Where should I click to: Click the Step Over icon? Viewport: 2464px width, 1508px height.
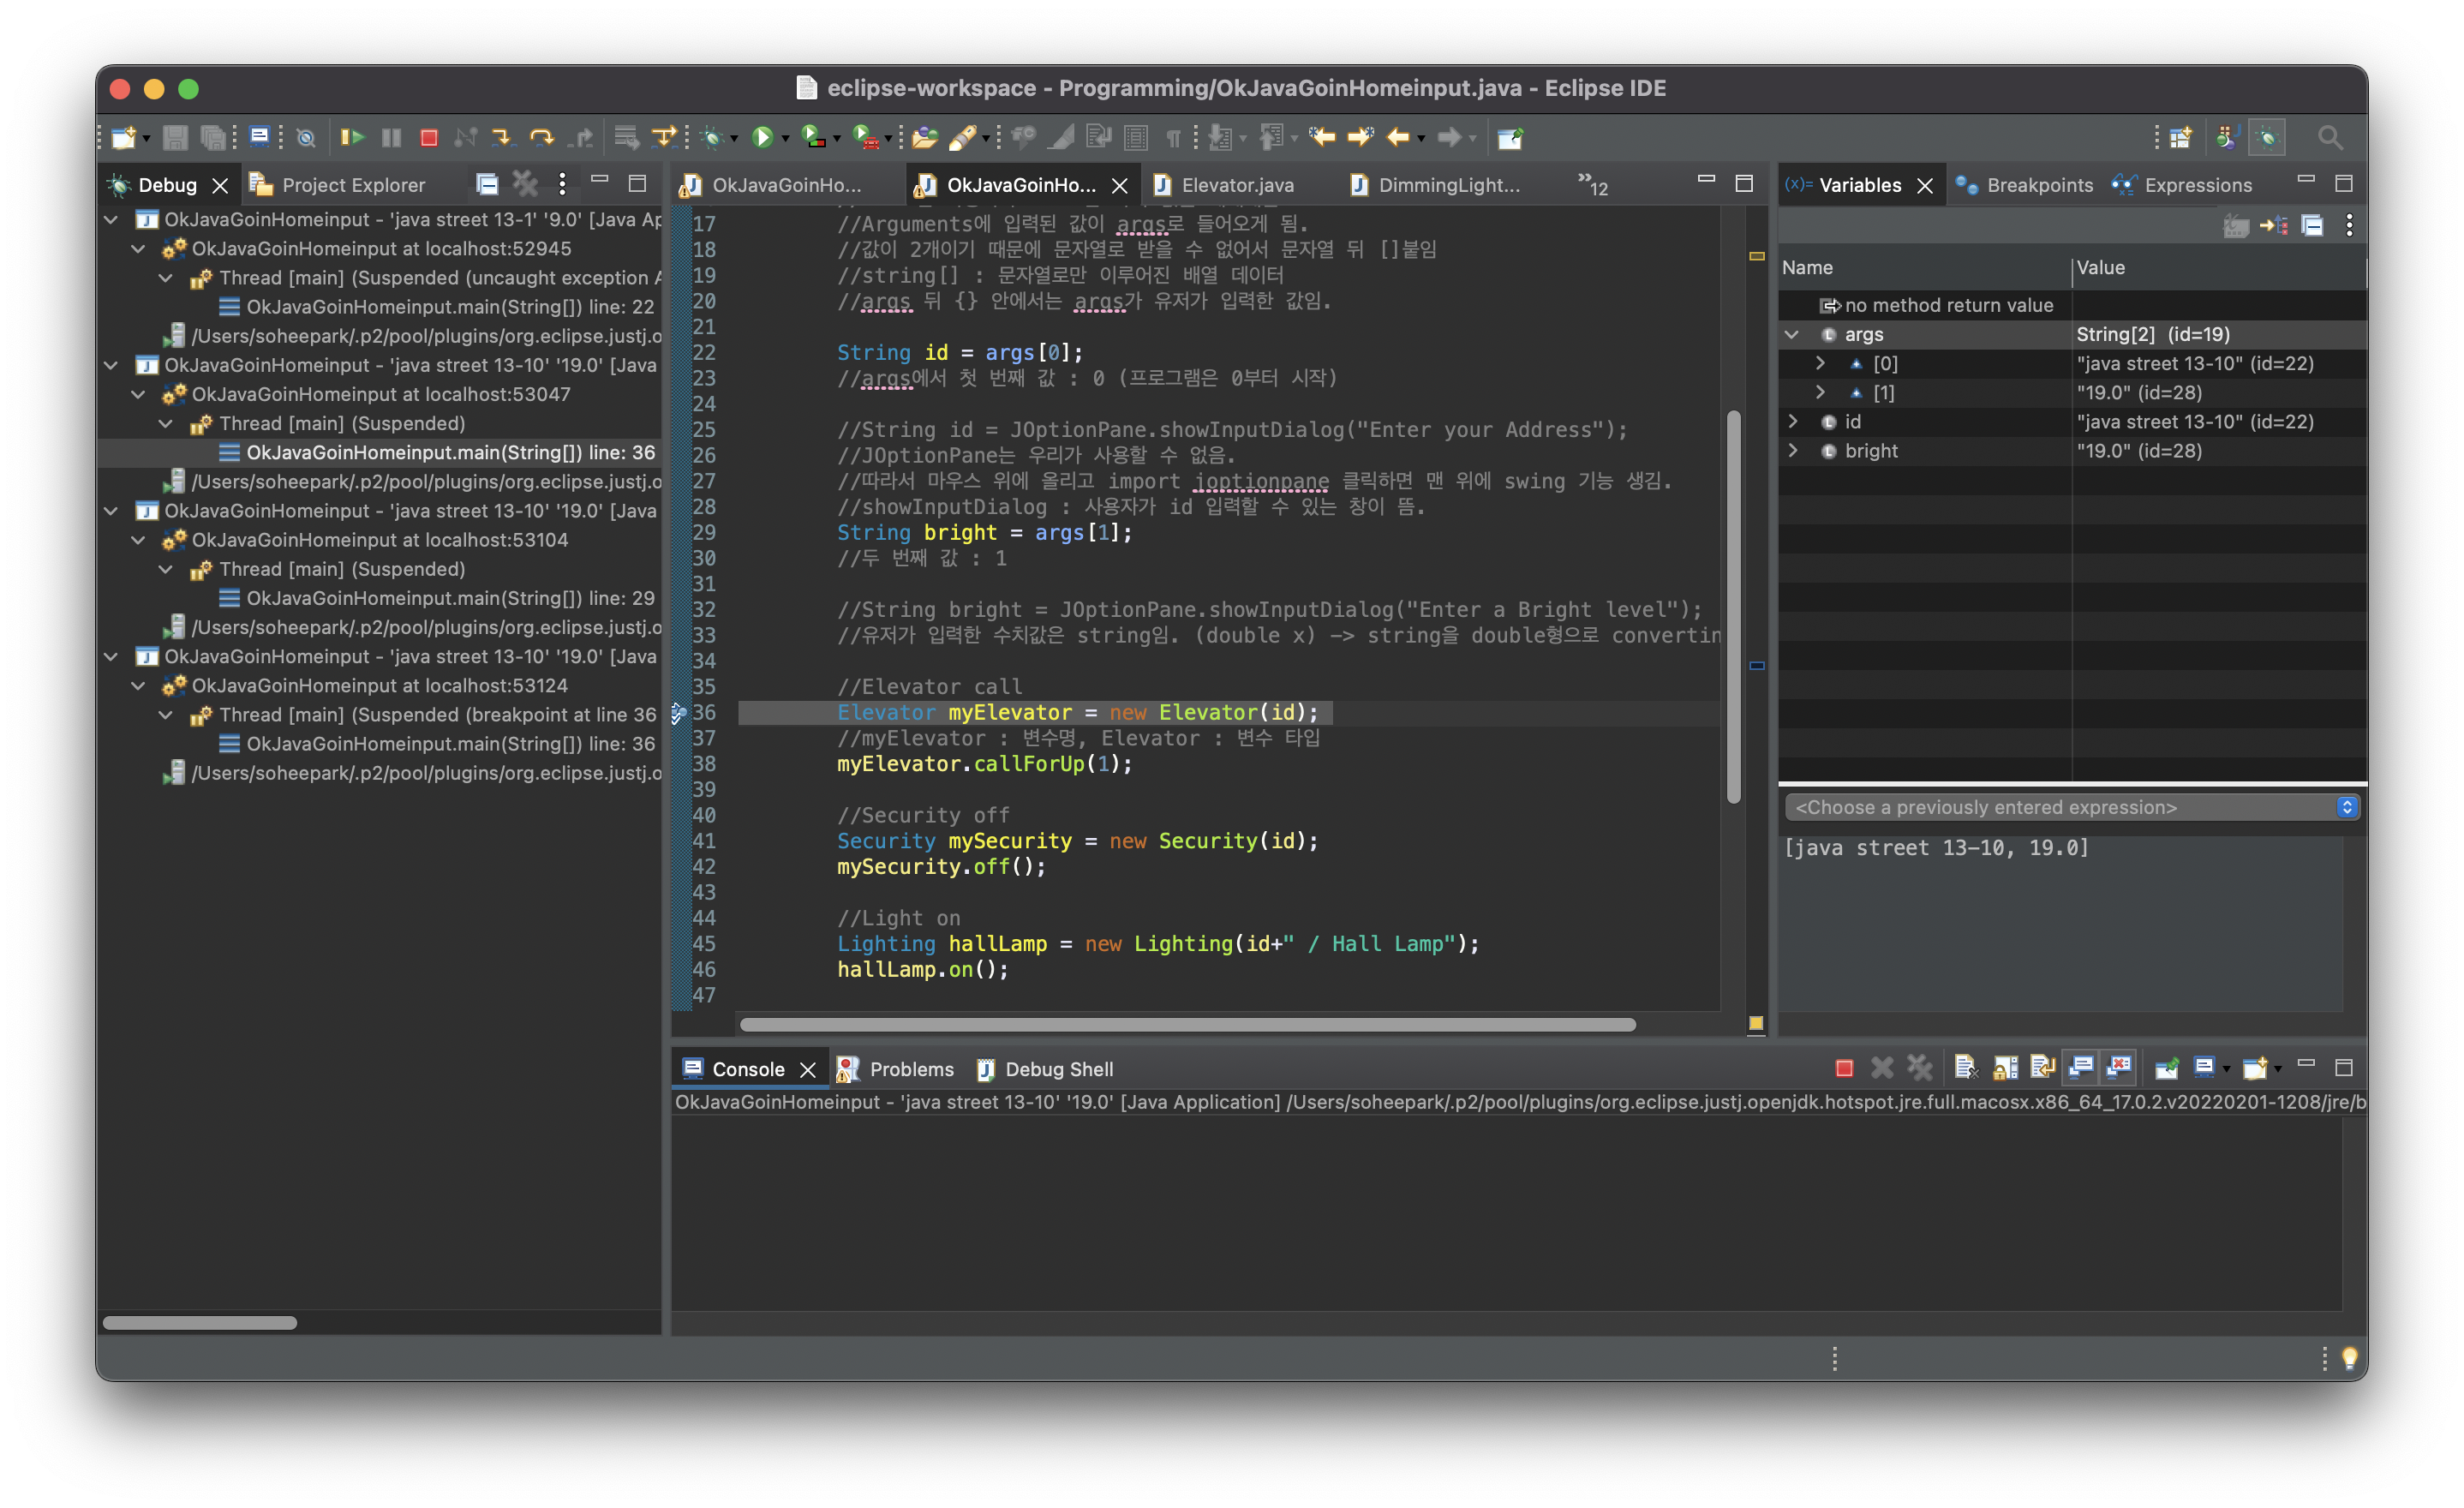click(541, 138)
